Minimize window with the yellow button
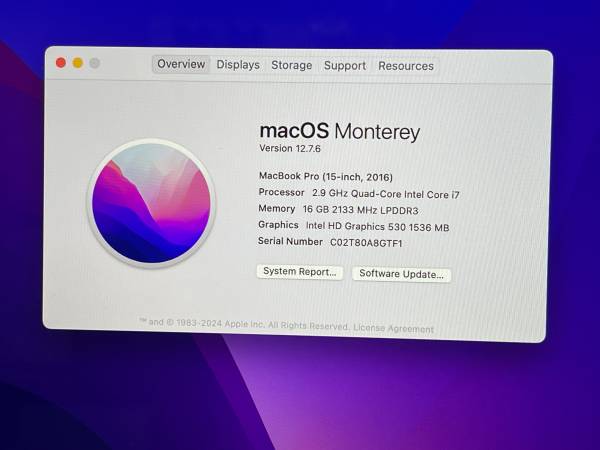 (x=78, y=63)
